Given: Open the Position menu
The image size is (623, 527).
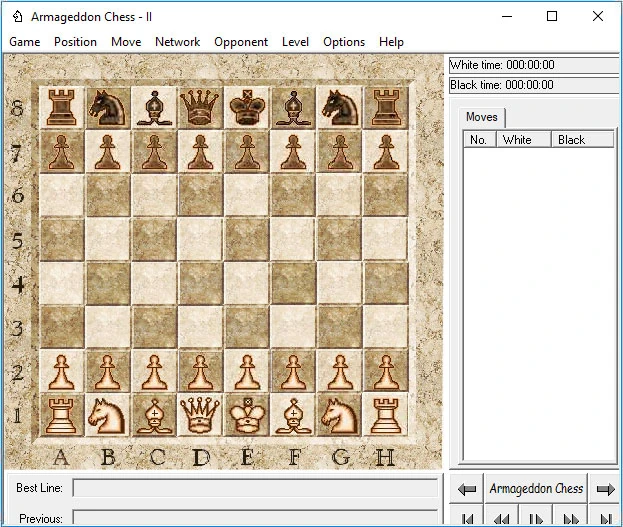Looking at the screenshot, I should point(75,42).
